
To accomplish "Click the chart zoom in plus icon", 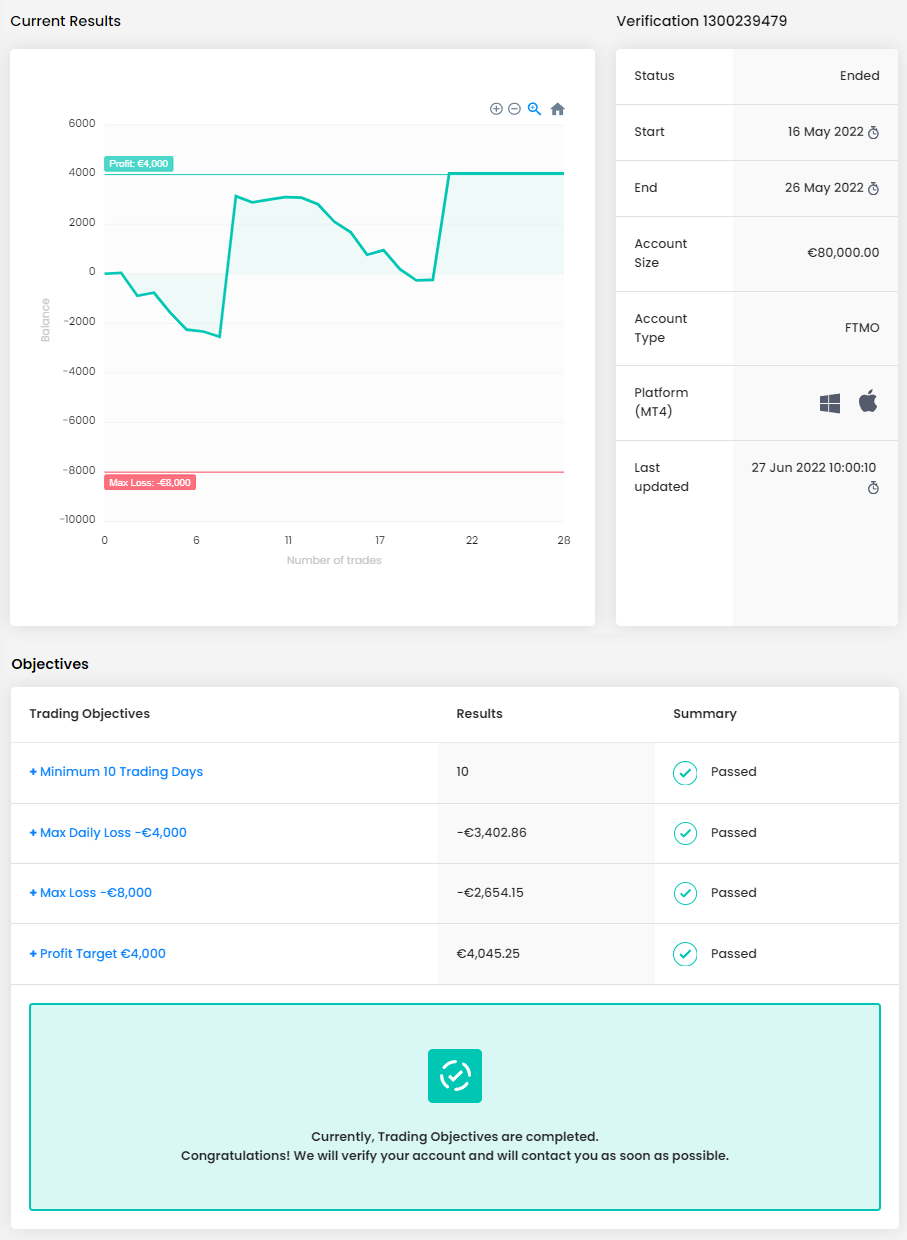I will tap(496, 109).
